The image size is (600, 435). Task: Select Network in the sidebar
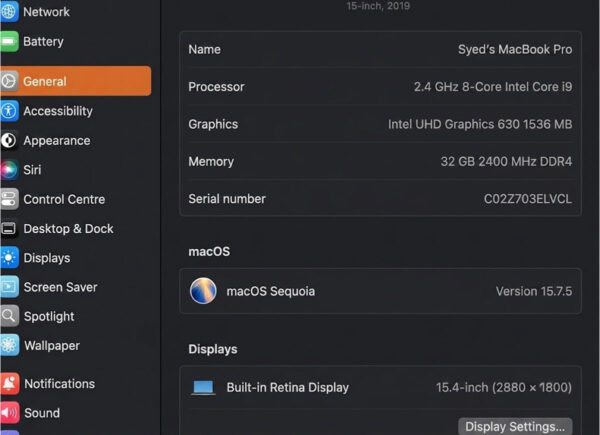point(46,12)
